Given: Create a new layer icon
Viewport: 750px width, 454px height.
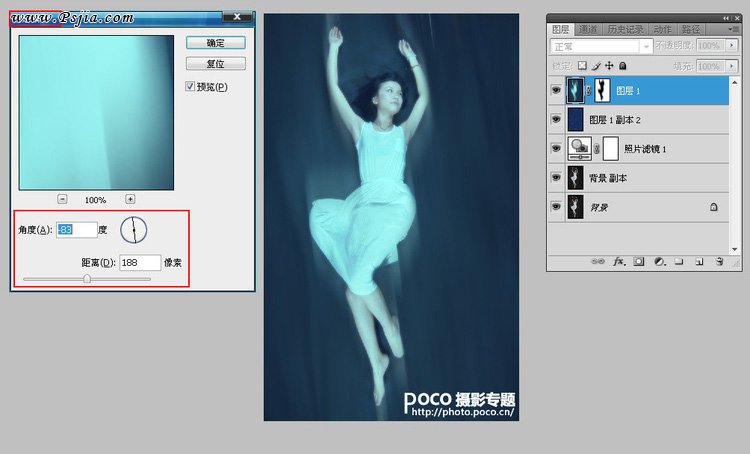Looking at the screenshot, I should (699, 262).
